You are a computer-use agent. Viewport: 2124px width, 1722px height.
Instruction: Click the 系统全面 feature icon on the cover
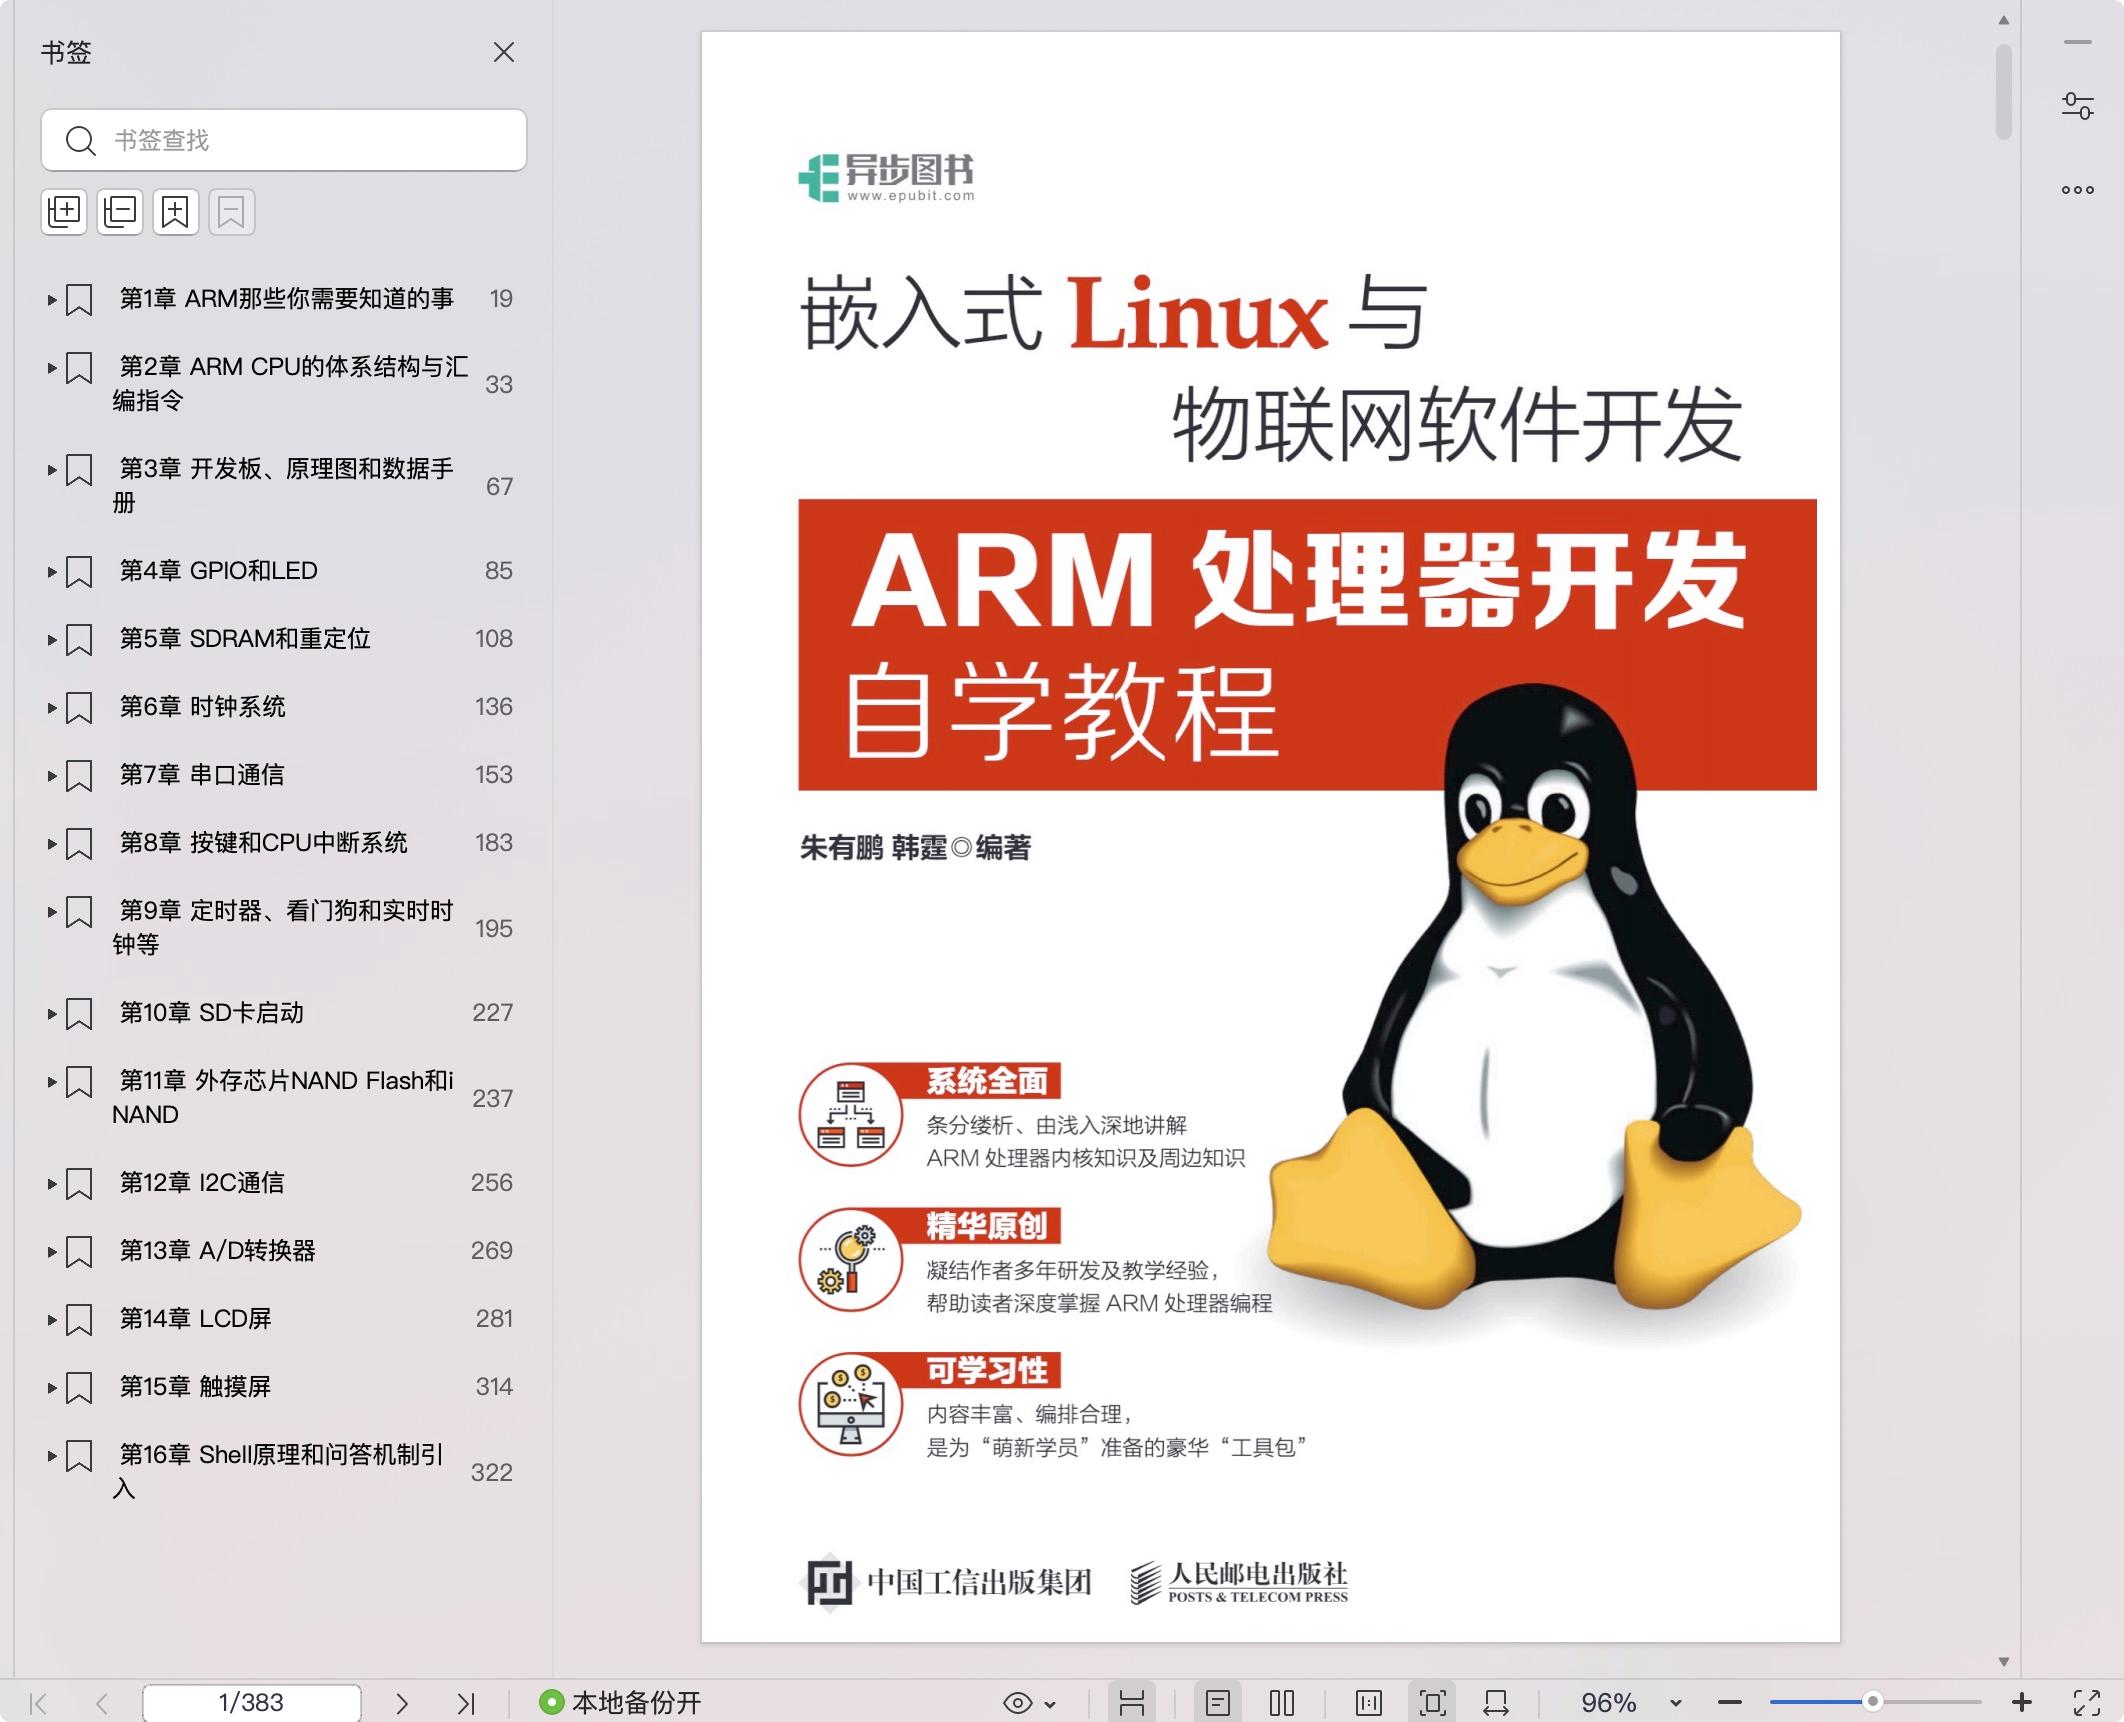coord(851,1115)
